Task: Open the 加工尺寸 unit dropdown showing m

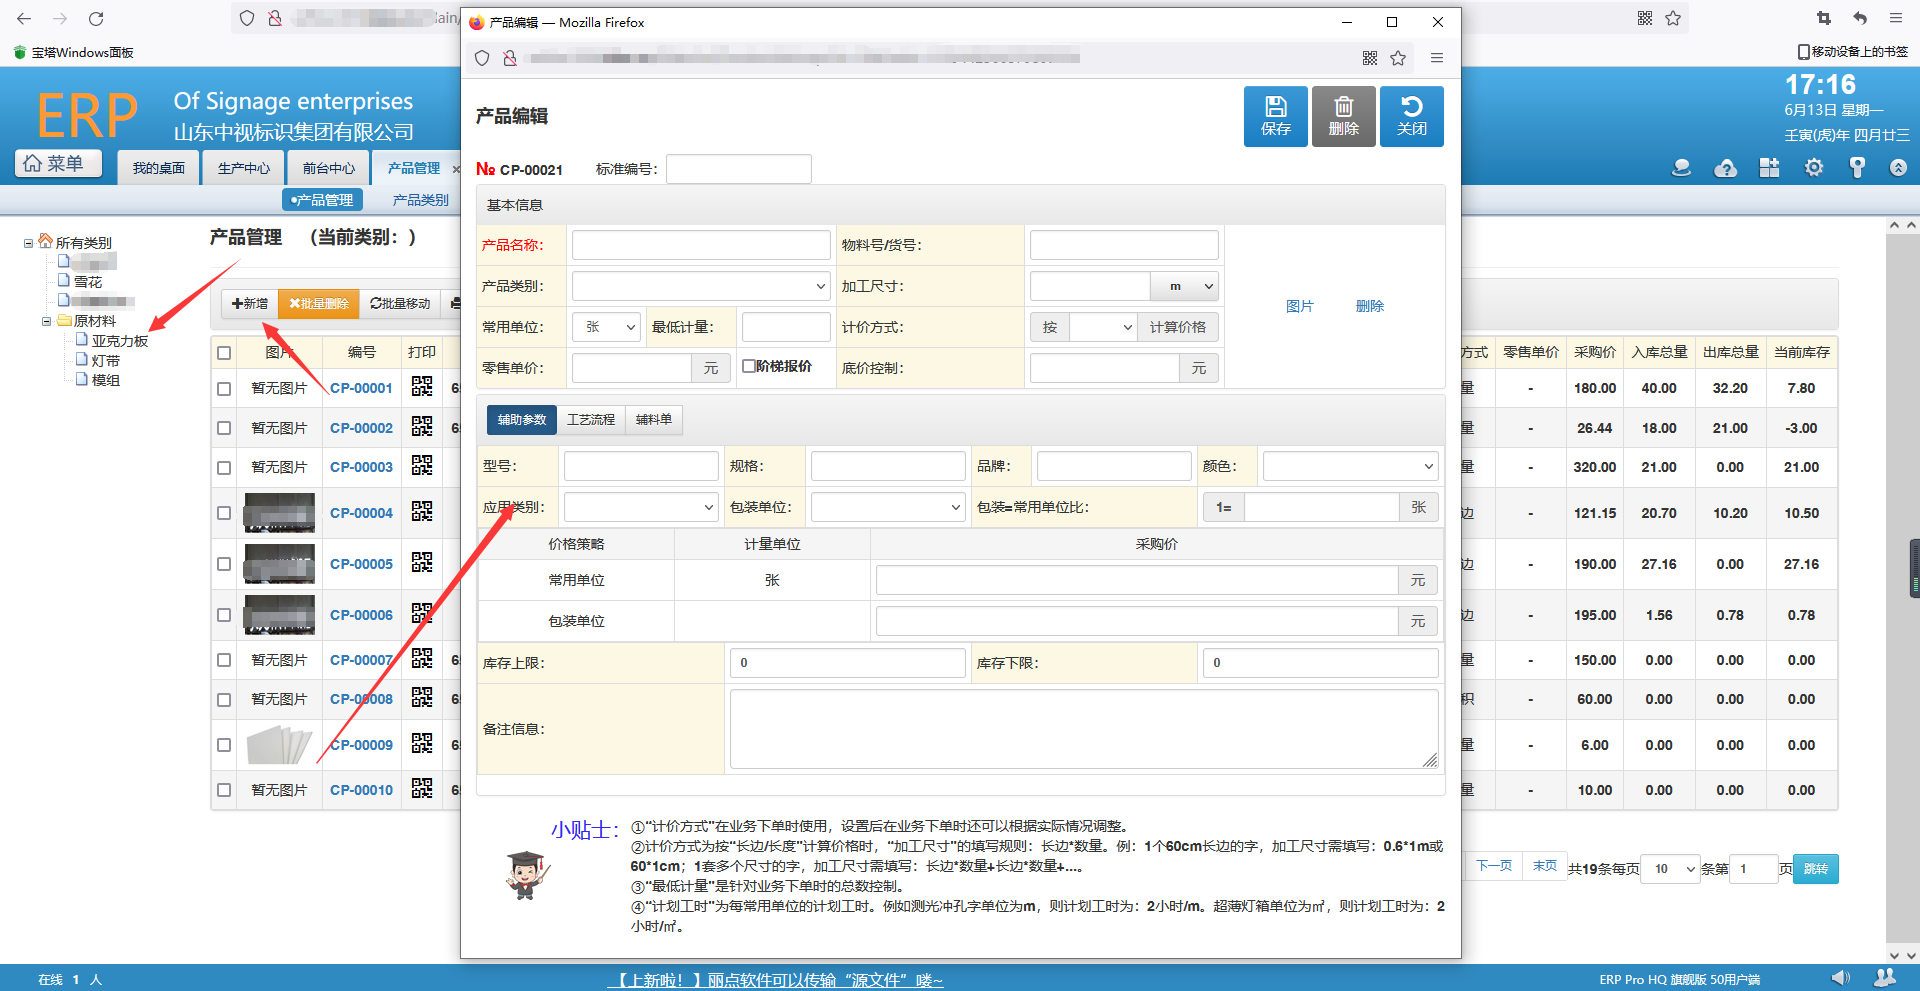Action: point(1184,286)
